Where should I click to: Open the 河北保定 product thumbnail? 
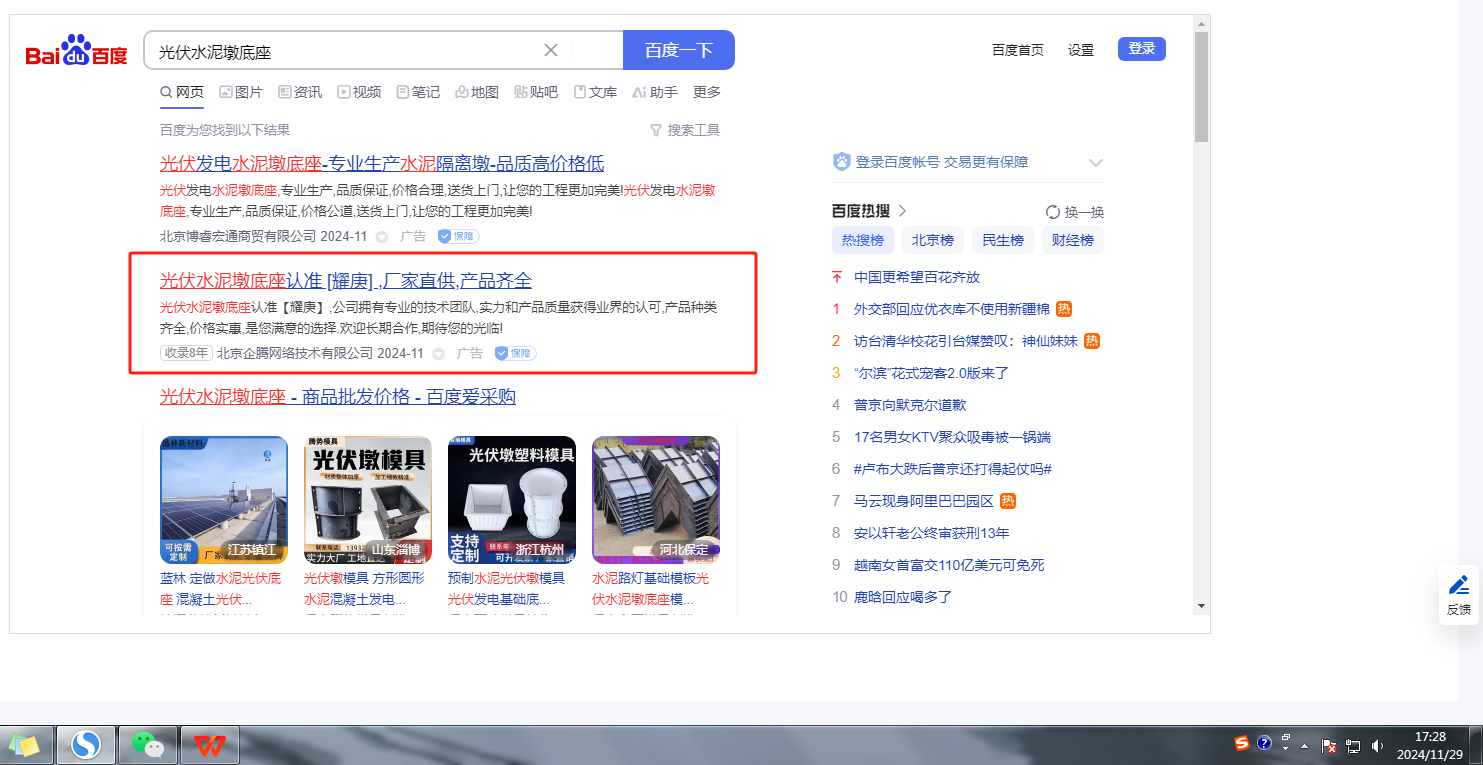(x=656, y=500)
